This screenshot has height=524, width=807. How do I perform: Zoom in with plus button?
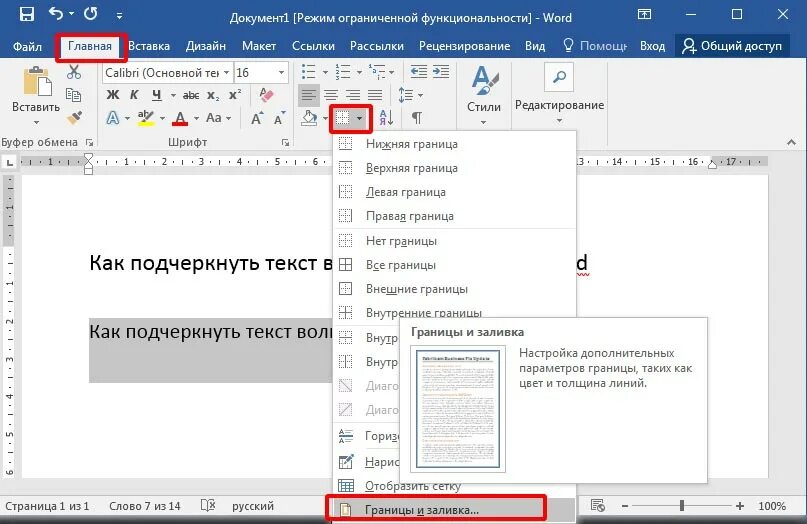[740, 506]
